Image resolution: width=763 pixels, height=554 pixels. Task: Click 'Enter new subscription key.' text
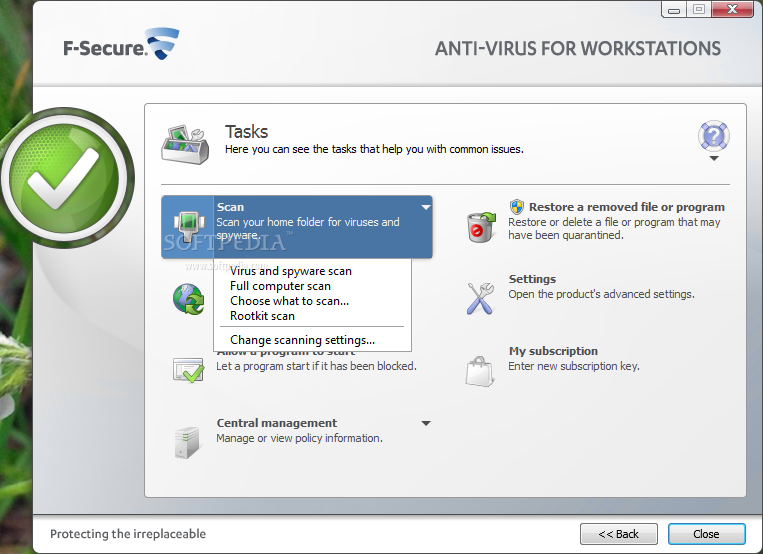pyautogui.click(x=574, y=366)
